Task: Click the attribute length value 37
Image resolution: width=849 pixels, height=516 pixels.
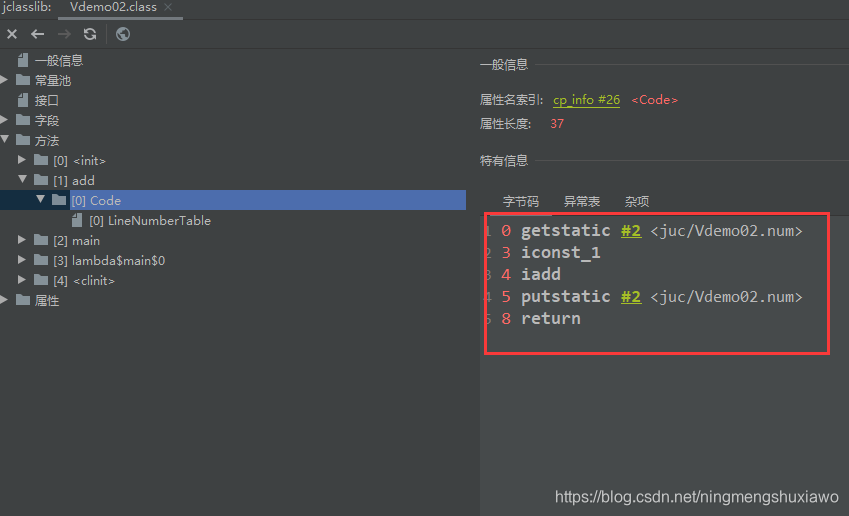Action: click(557, 124)
